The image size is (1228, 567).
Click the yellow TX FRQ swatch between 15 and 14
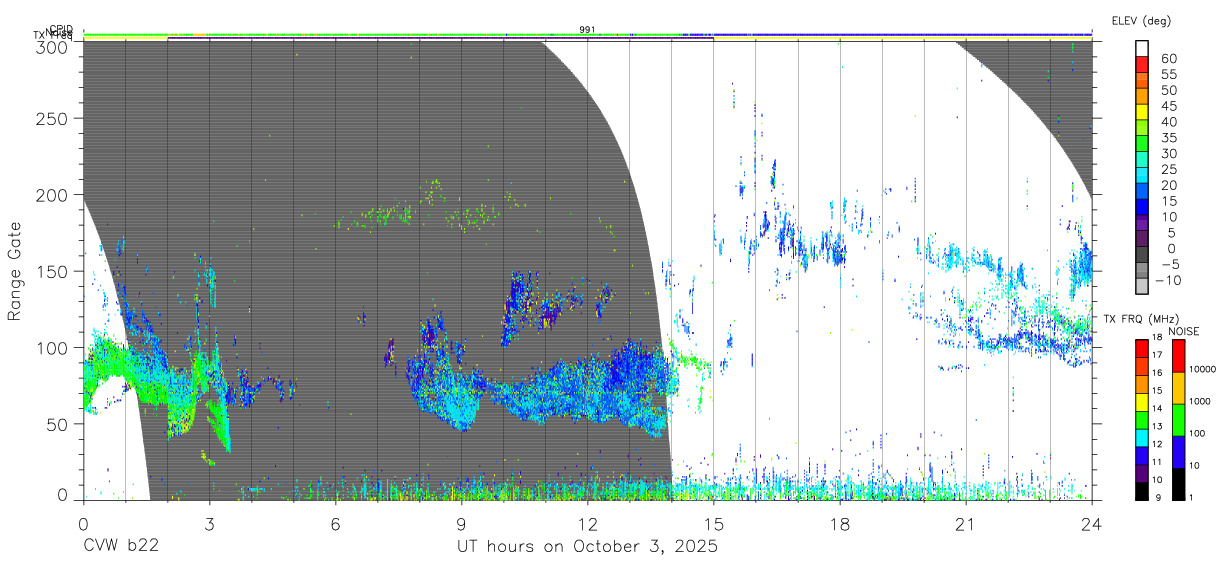coord(1142,402)
